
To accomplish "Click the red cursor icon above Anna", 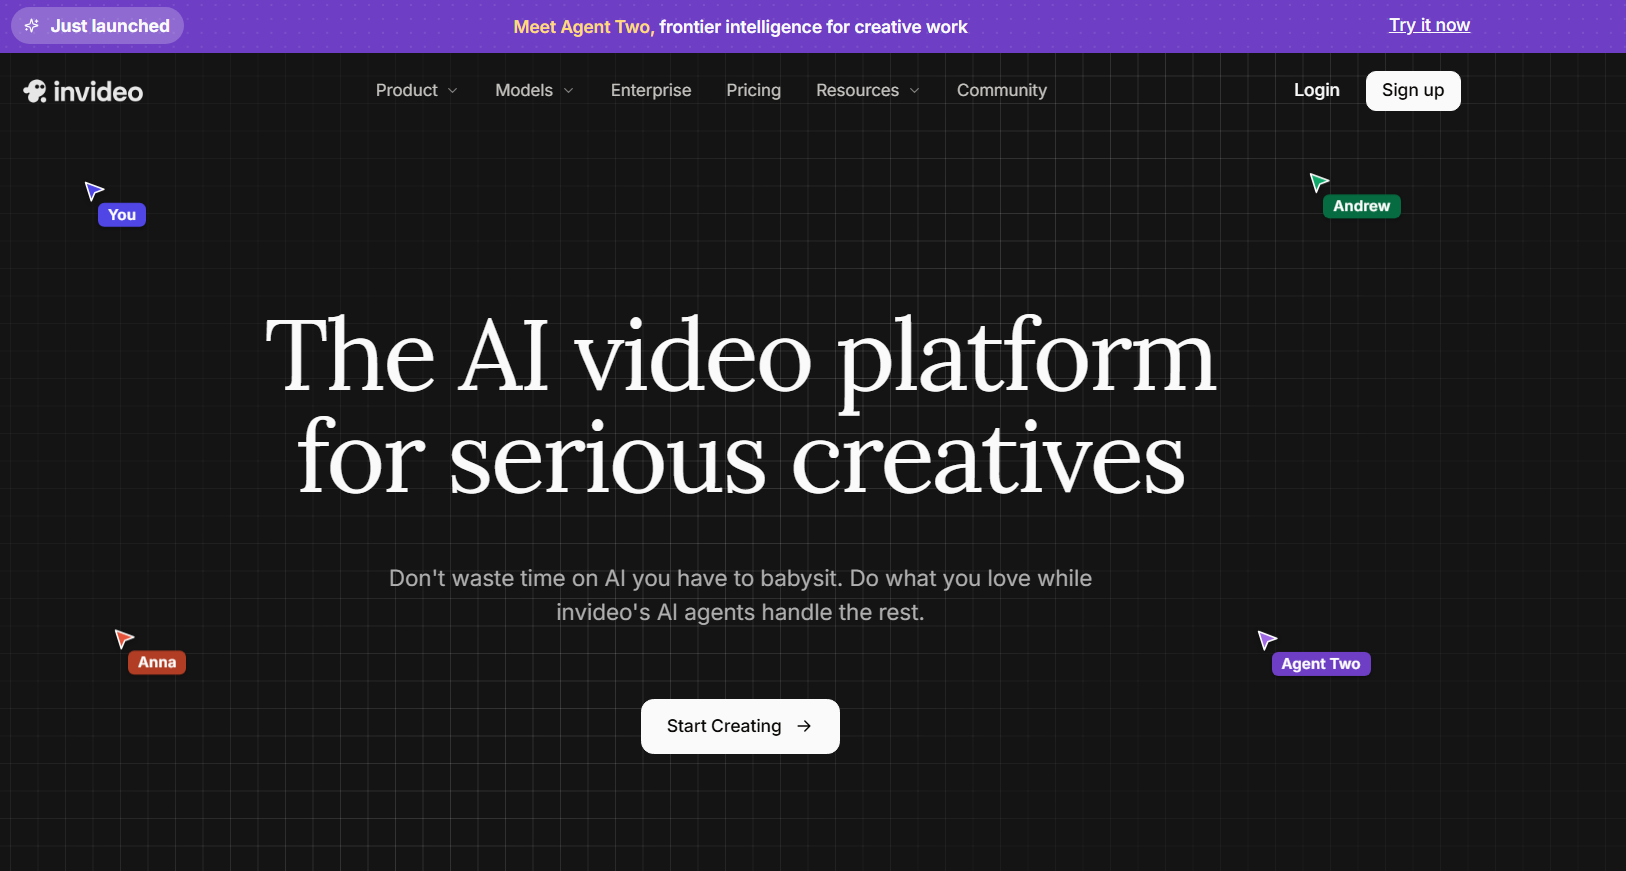I will click(x=124, y=638).
